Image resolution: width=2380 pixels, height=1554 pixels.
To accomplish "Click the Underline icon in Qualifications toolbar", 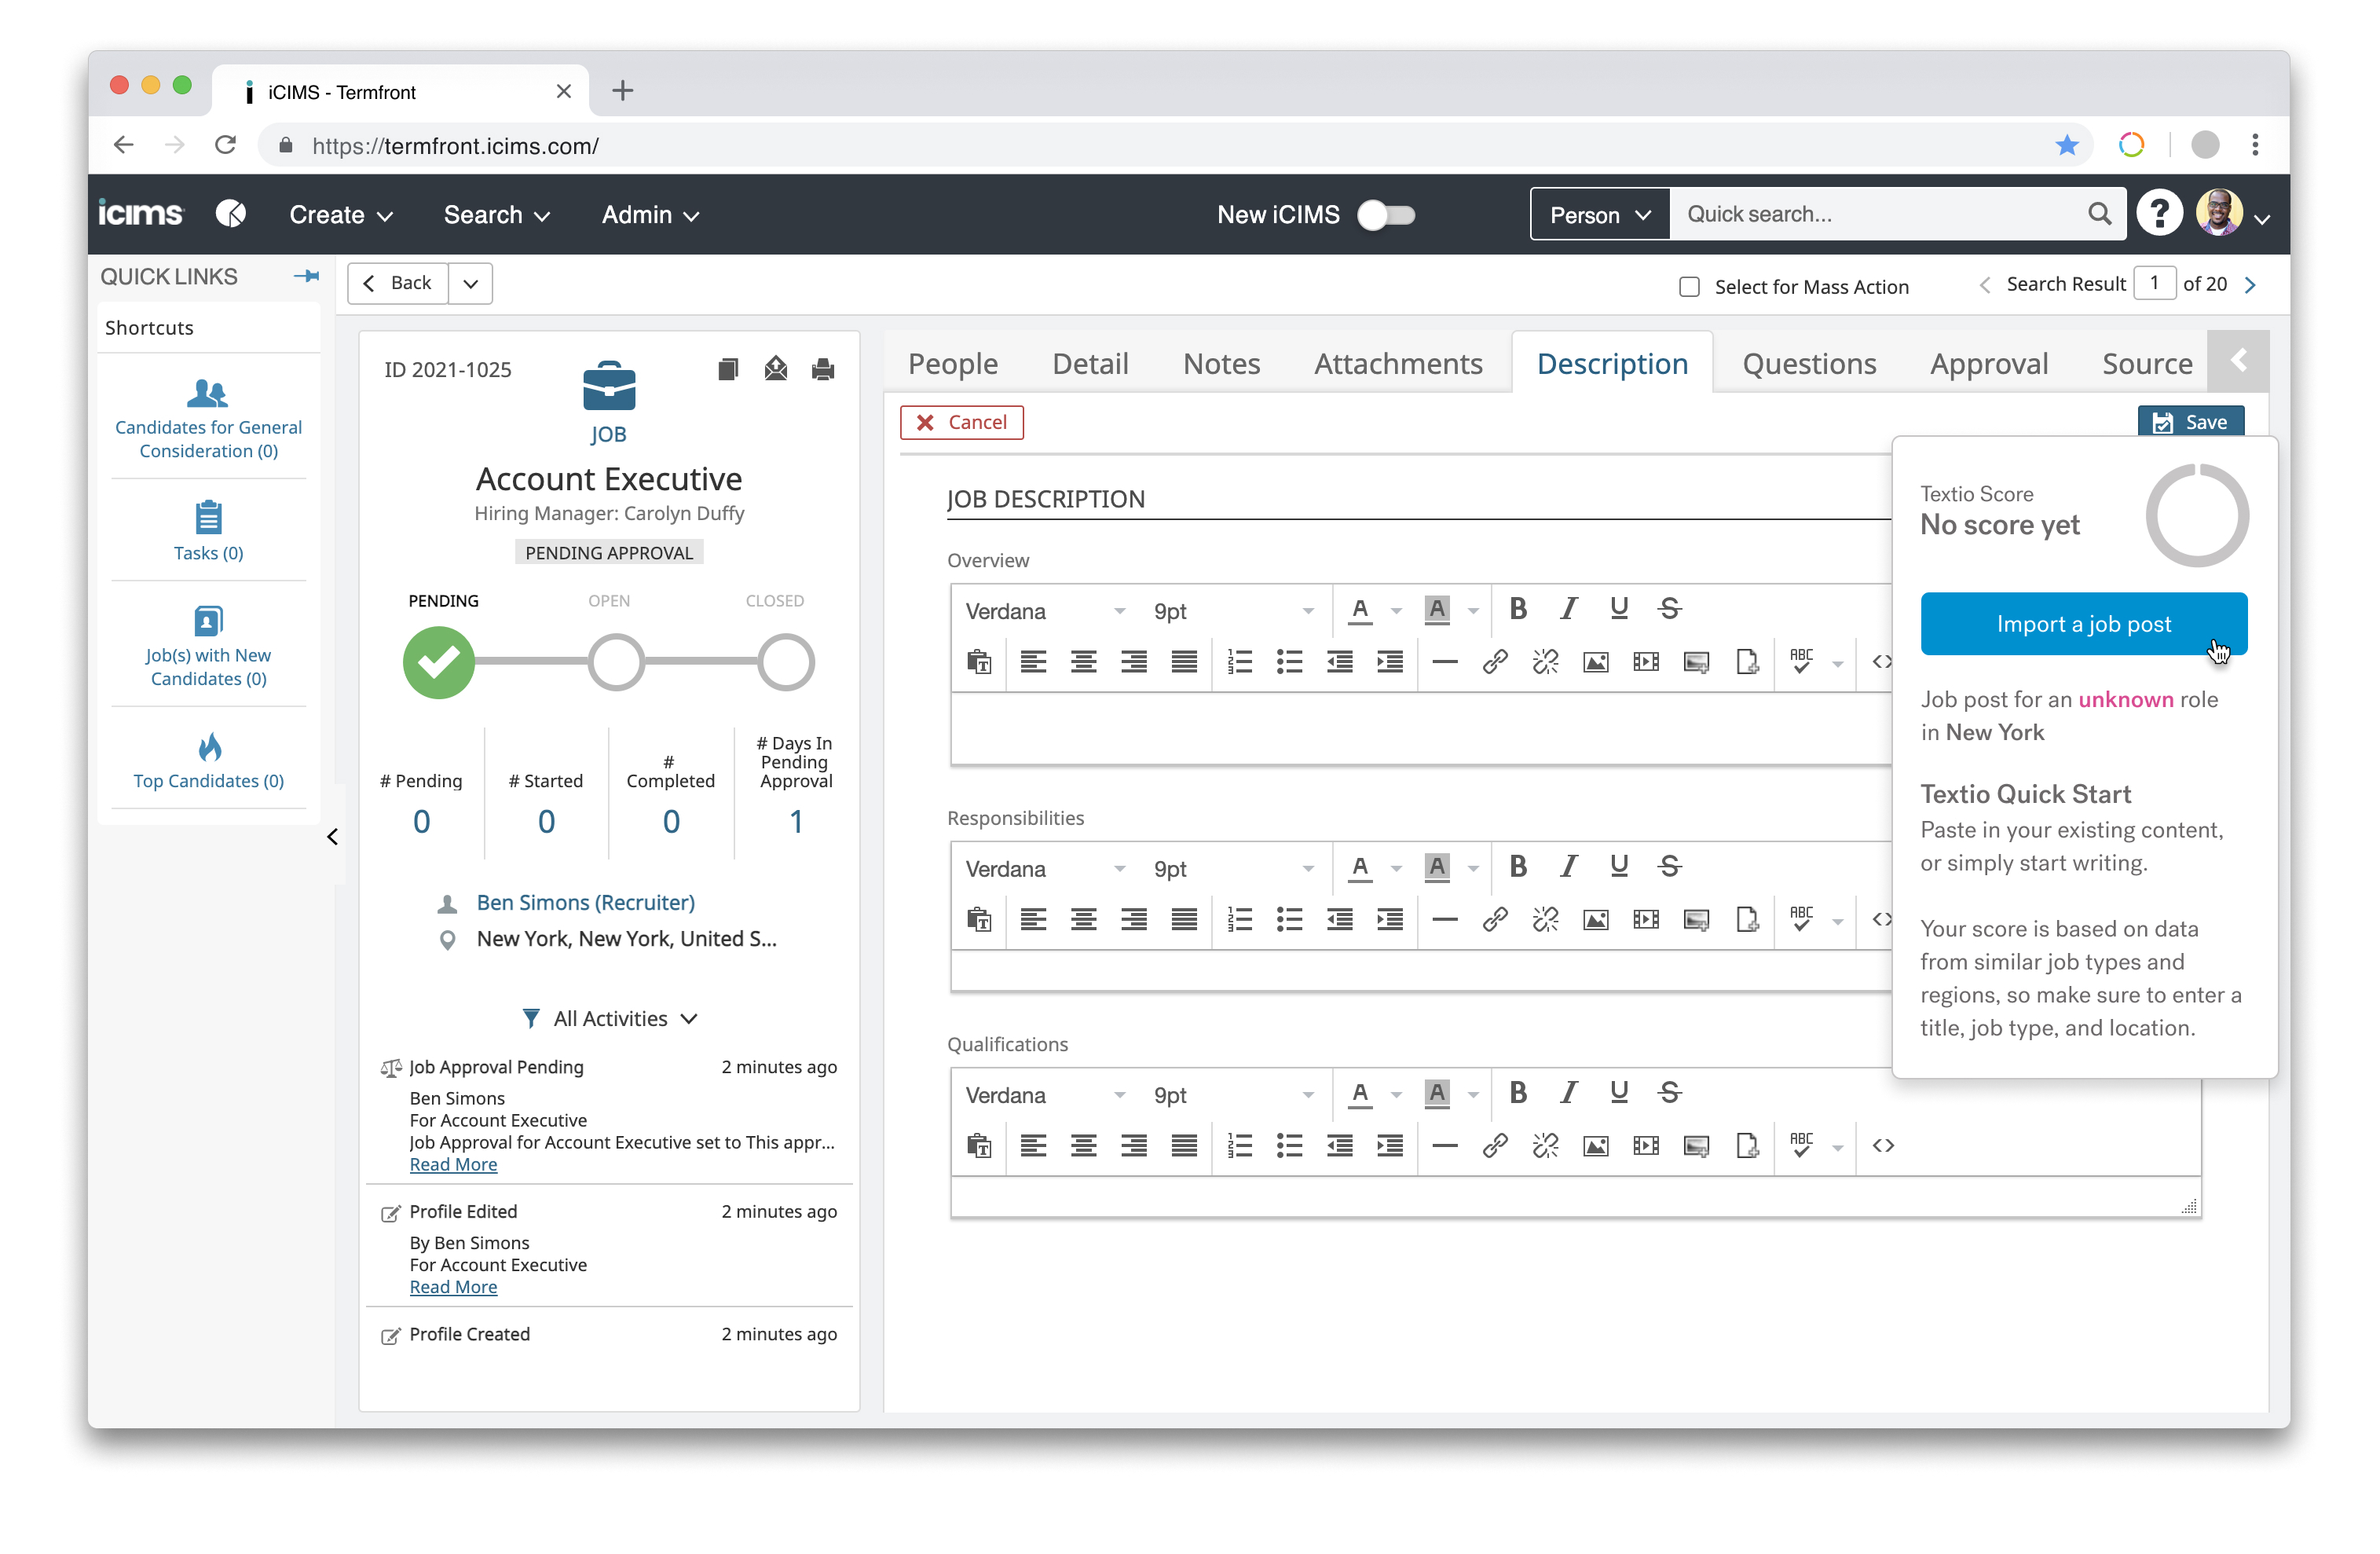I will pos(1615,1093).
